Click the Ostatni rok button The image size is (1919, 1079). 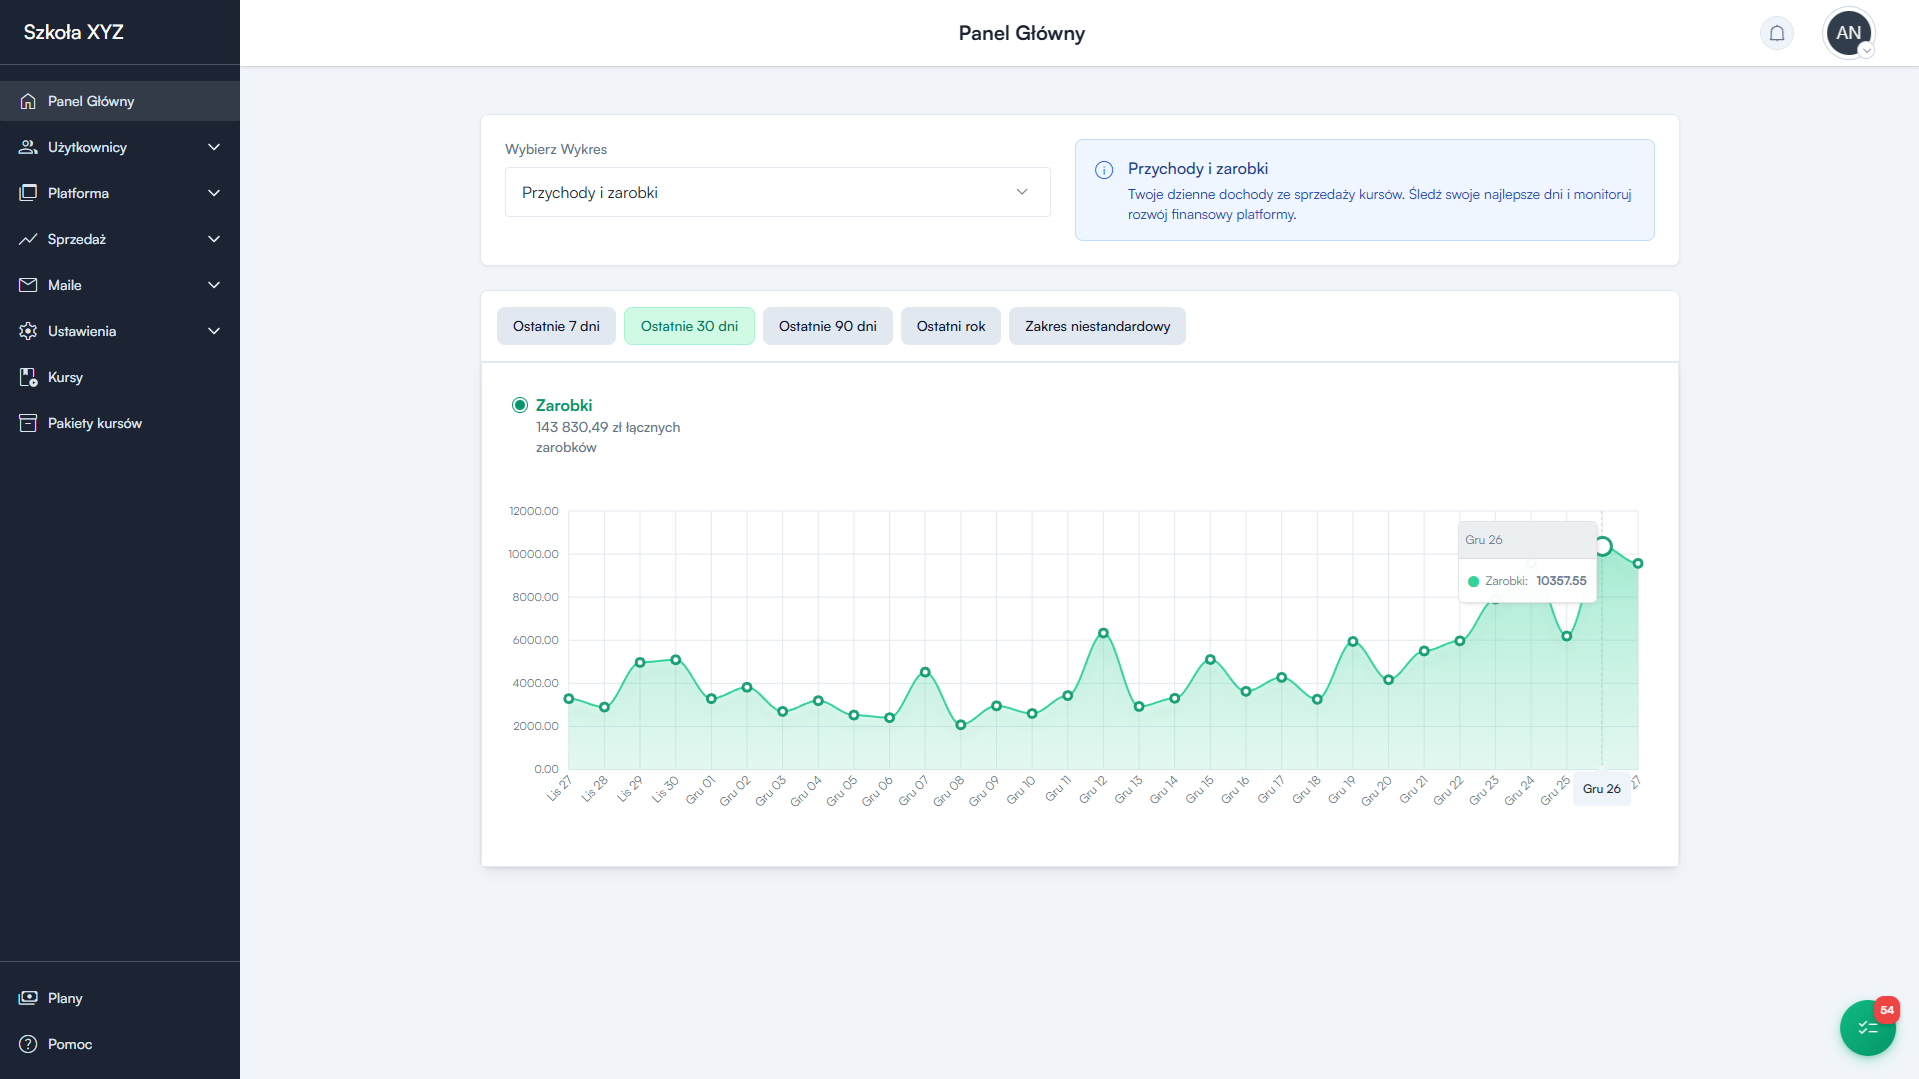click(950, 326)
